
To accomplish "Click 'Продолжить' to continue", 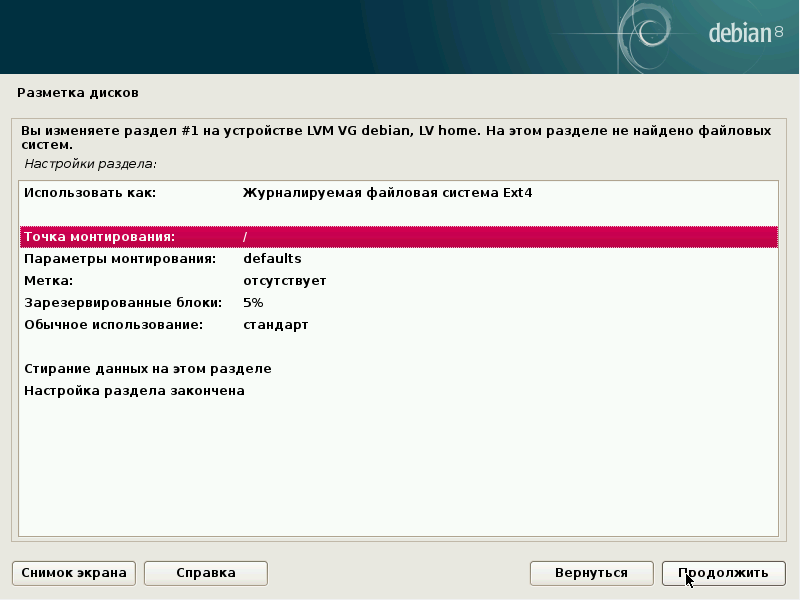I will pos(723,573).
